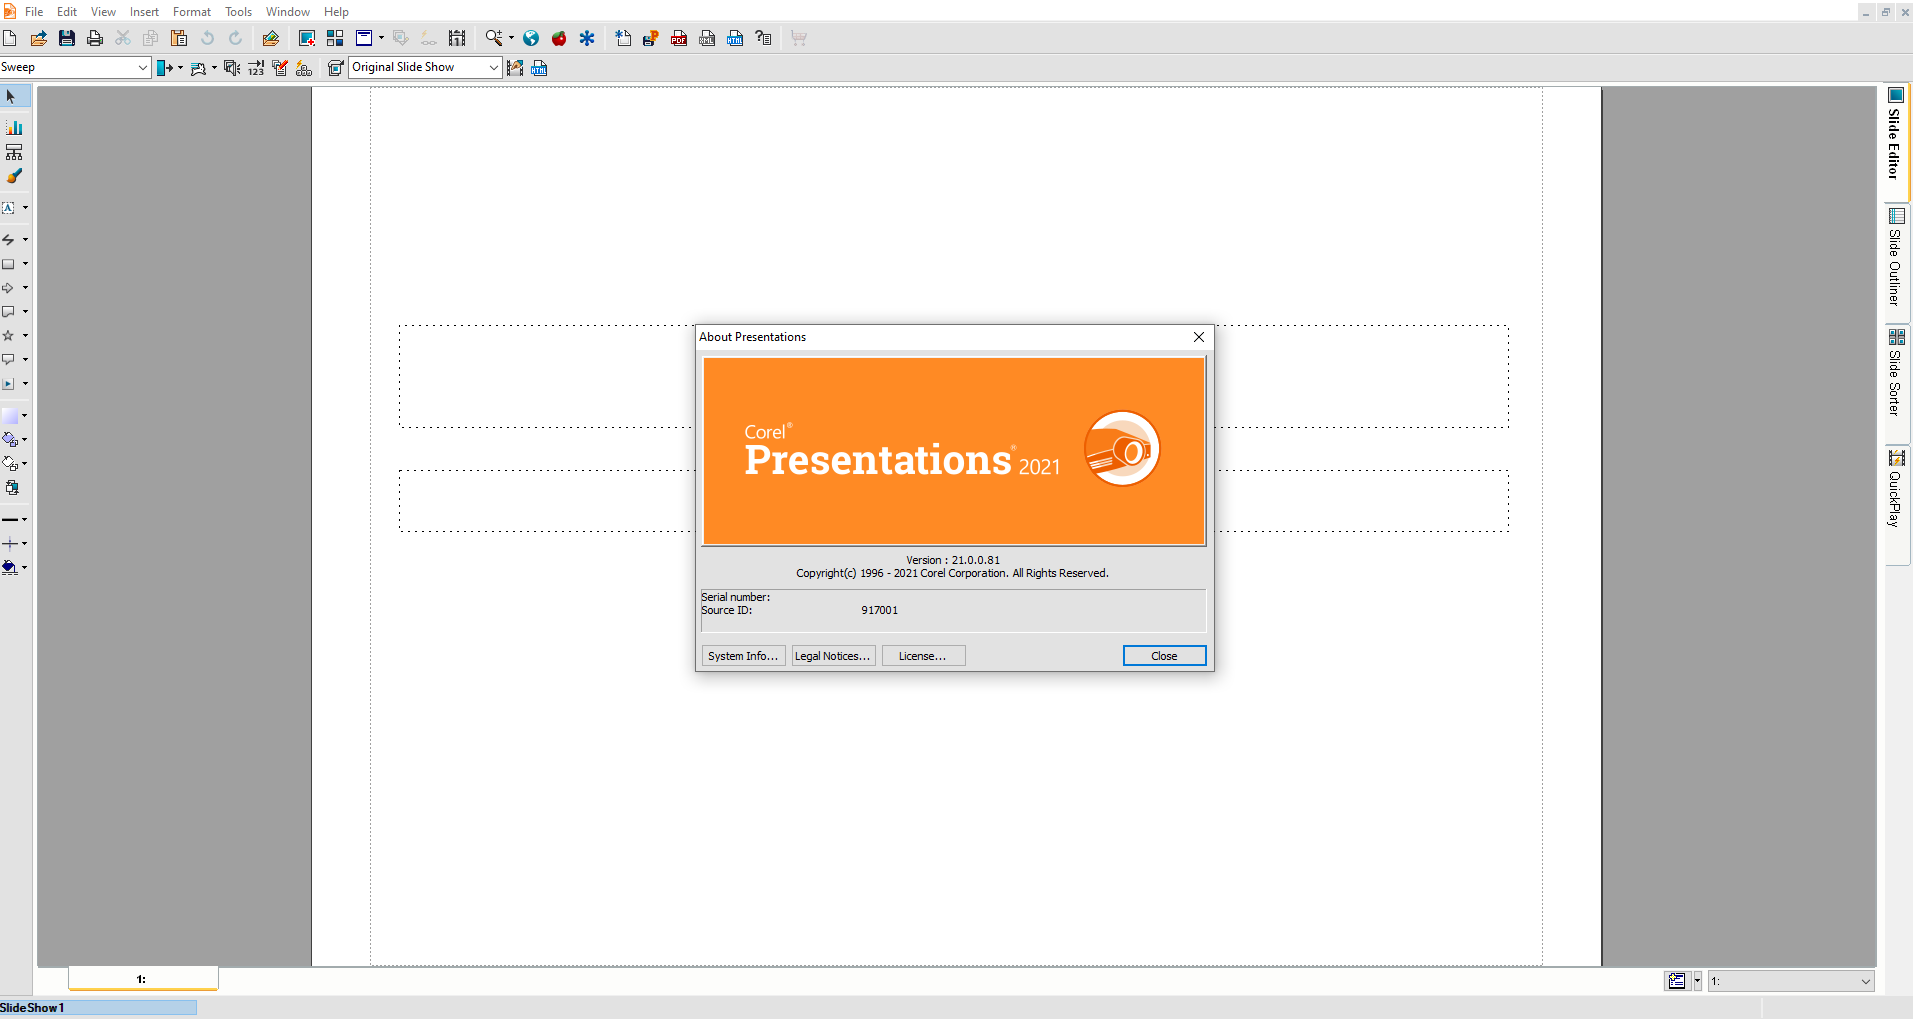Click the zoom magnifier icon

(x=493, y=38)
